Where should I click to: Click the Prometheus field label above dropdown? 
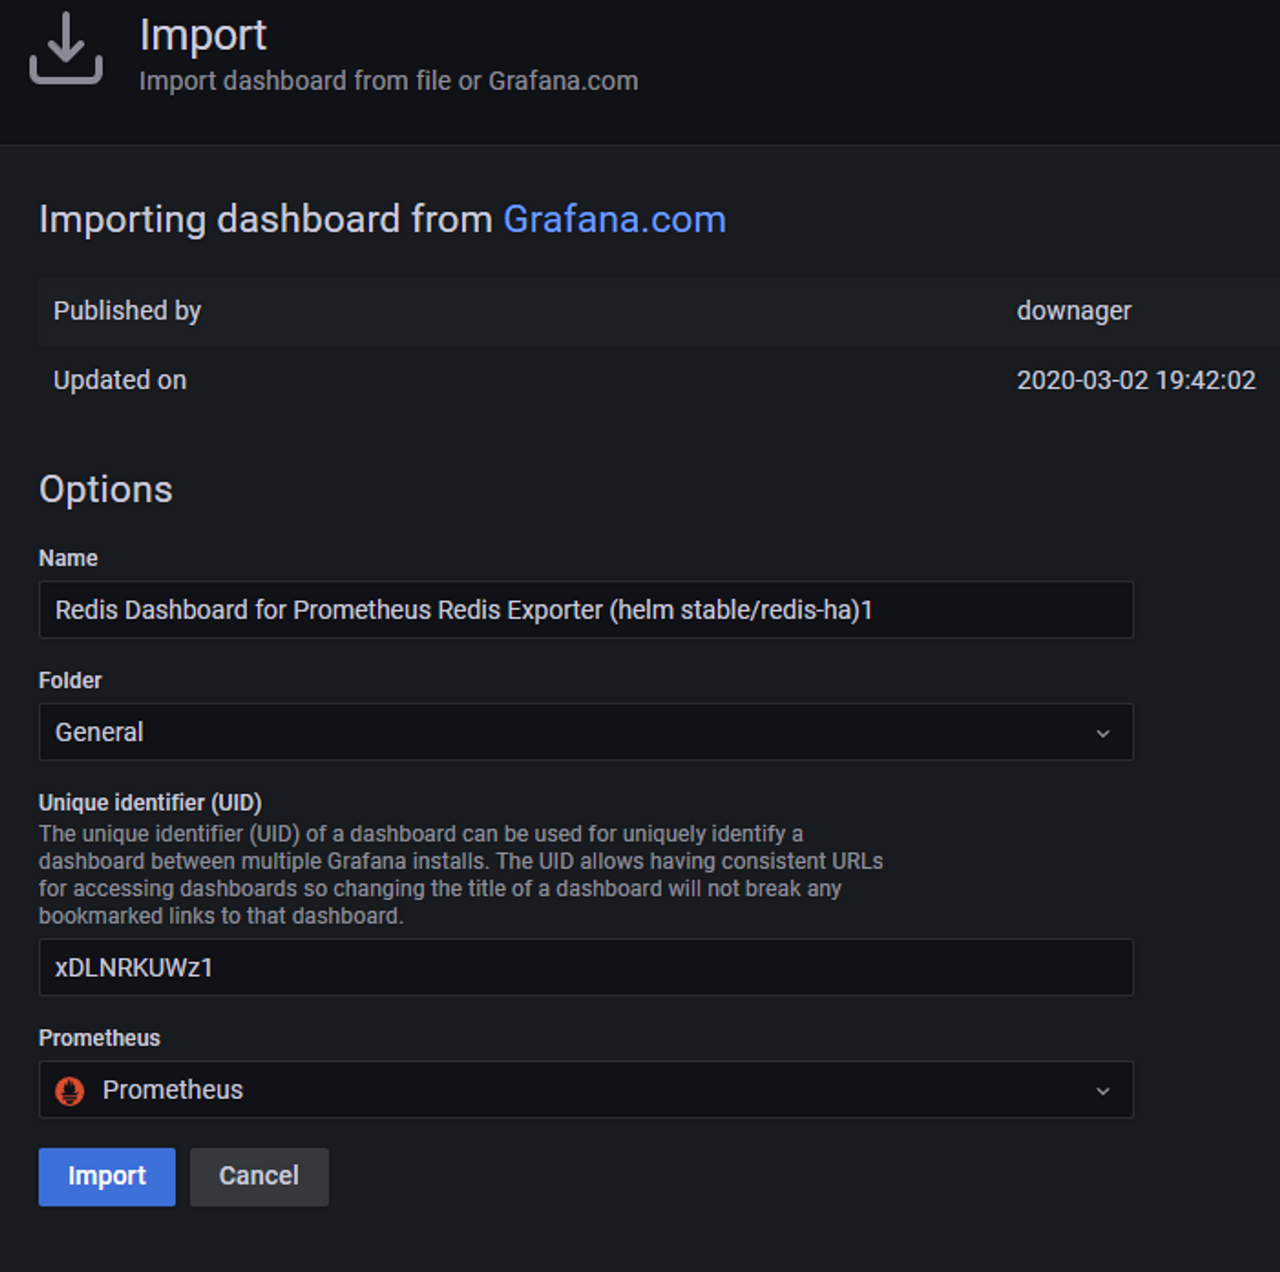[x=99, y=1038]
